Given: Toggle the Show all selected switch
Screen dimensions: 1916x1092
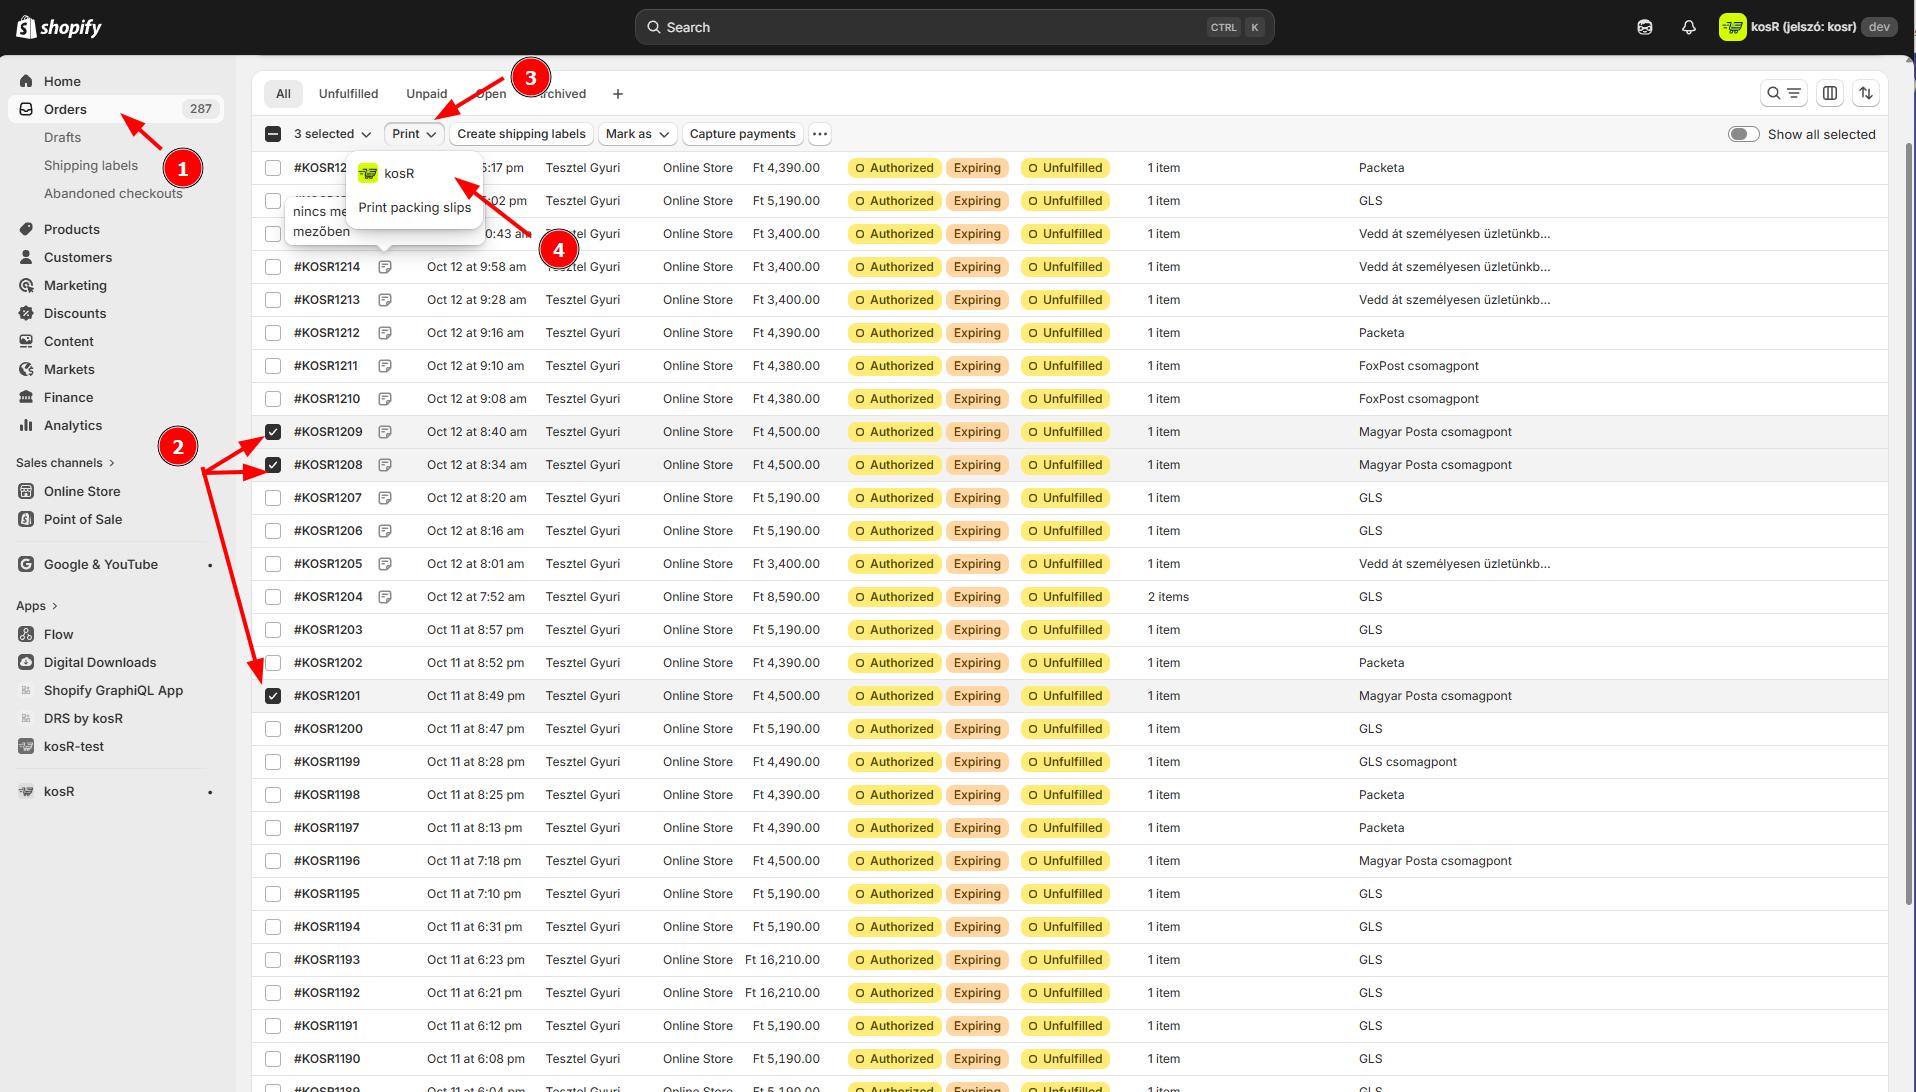Looking at the screenshot, I should (x=1743, y=134).
